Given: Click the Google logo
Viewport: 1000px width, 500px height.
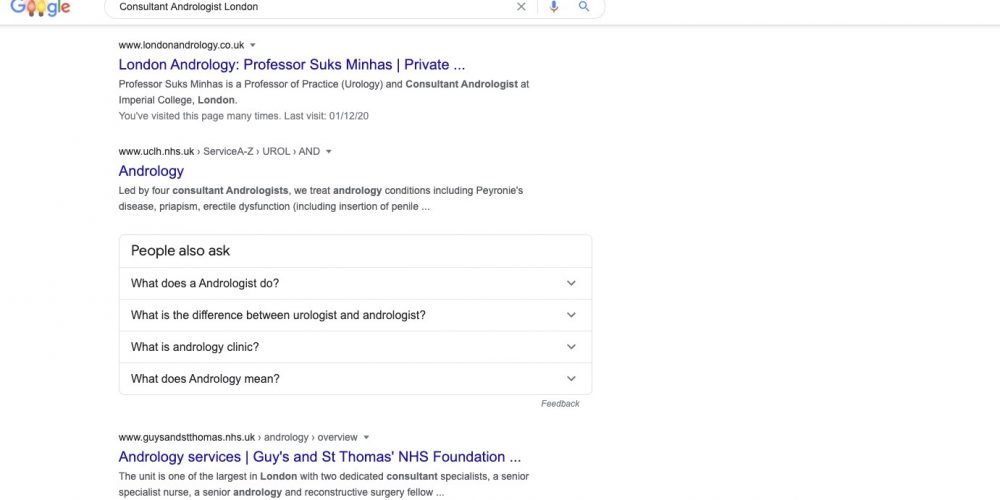Looking at the screenshot, I should pyautogui.click(x=40, y=8).
